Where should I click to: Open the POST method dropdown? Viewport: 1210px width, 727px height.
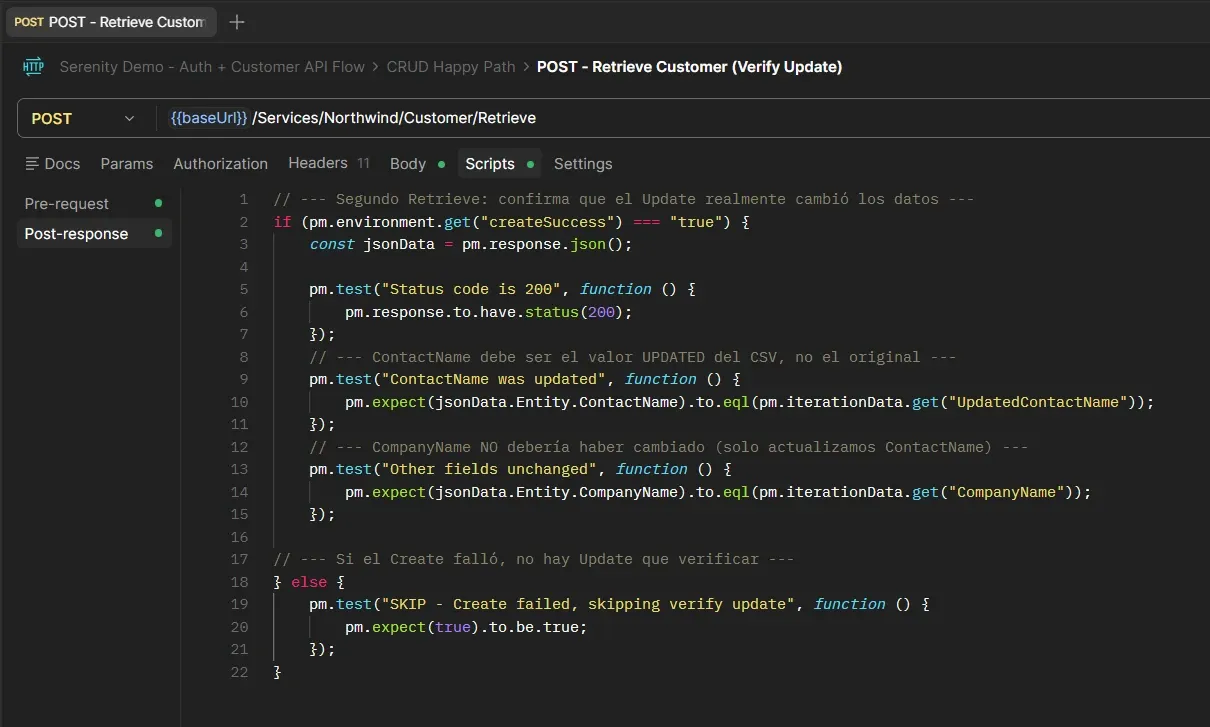point(128,117)
